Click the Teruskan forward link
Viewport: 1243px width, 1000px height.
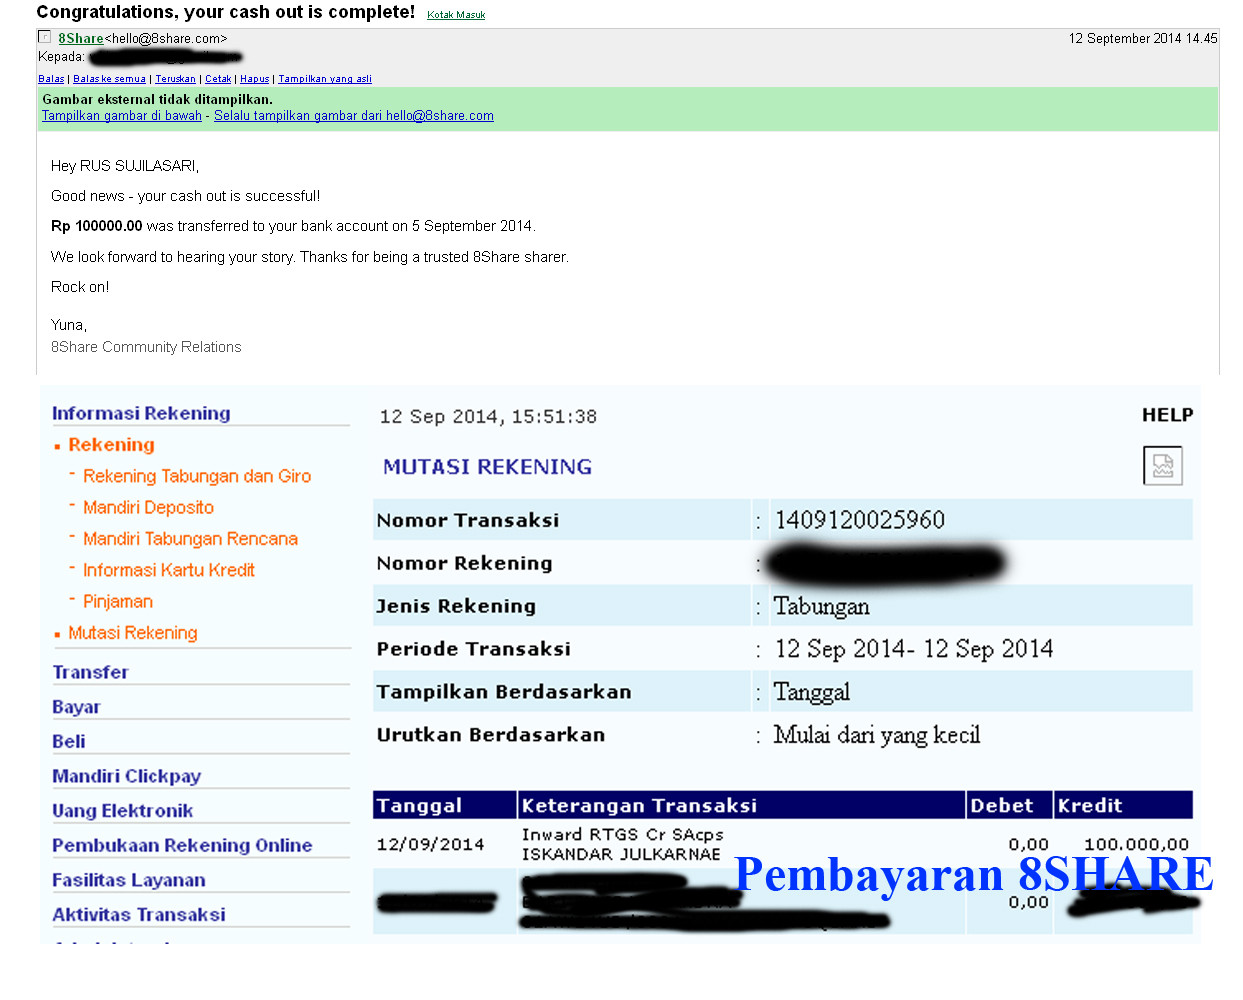175,79
